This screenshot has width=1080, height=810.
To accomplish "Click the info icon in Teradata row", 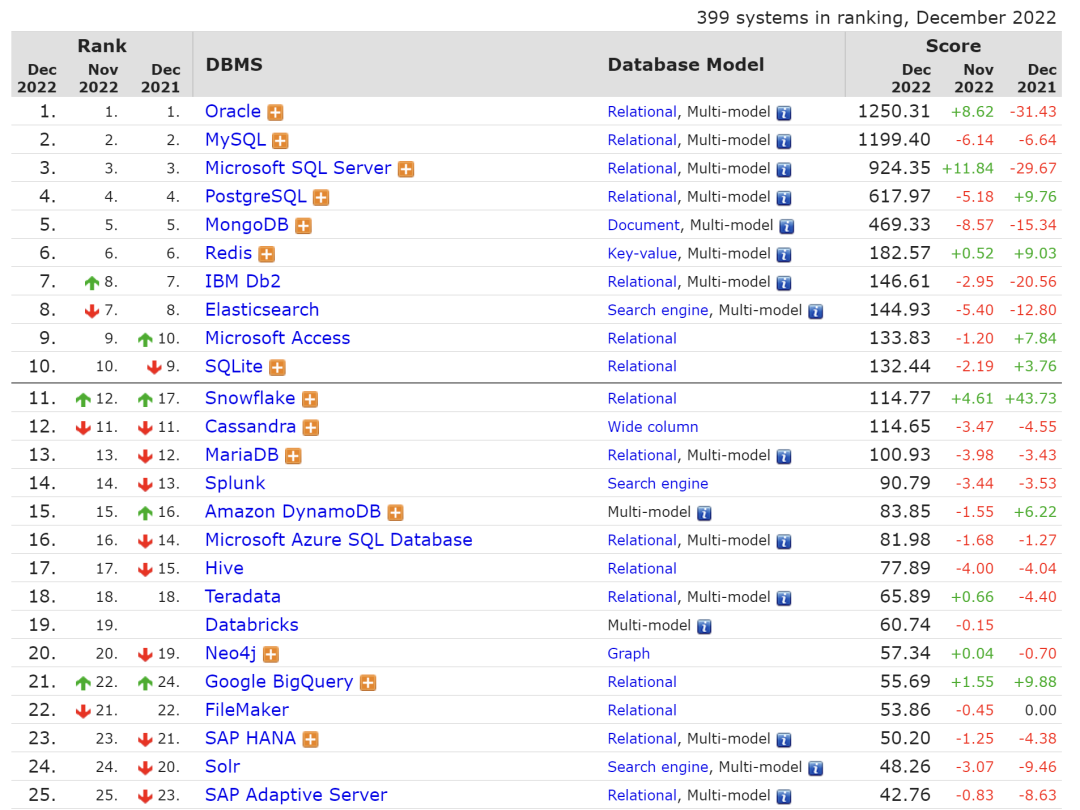I will tap(784, 598).
